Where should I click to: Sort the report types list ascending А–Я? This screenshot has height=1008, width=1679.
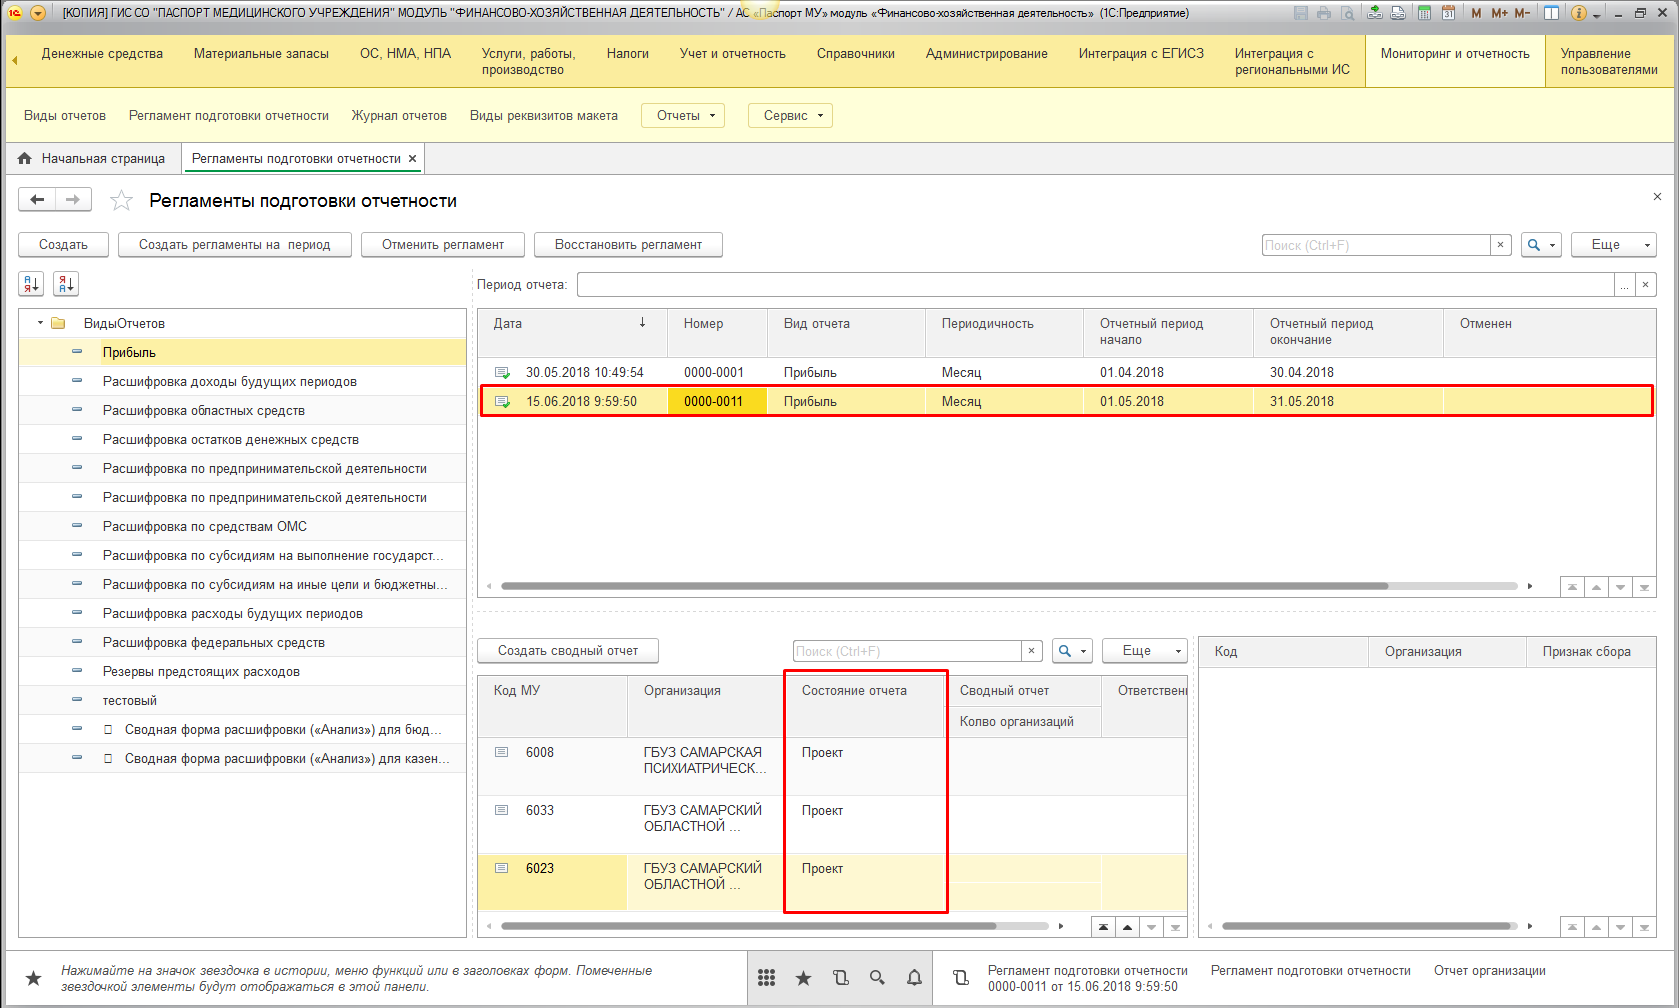point(31,284)
